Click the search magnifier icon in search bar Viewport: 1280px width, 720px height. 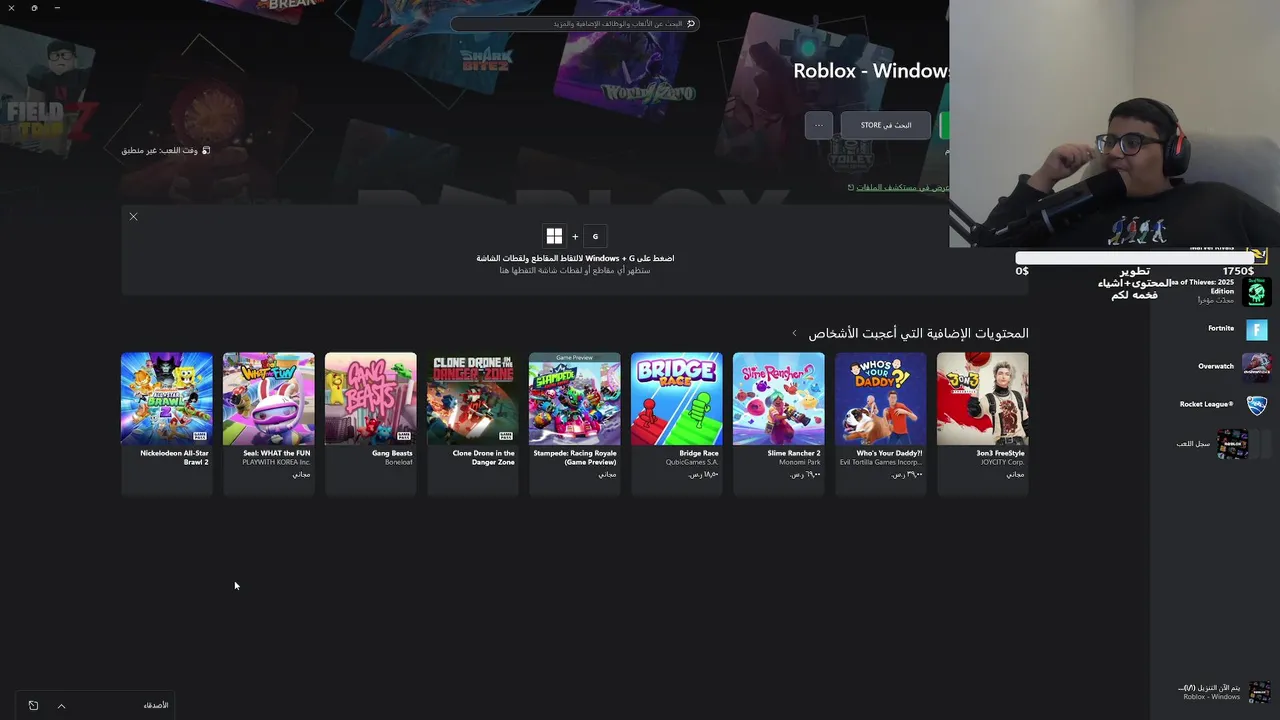click(x=691, y=23)
